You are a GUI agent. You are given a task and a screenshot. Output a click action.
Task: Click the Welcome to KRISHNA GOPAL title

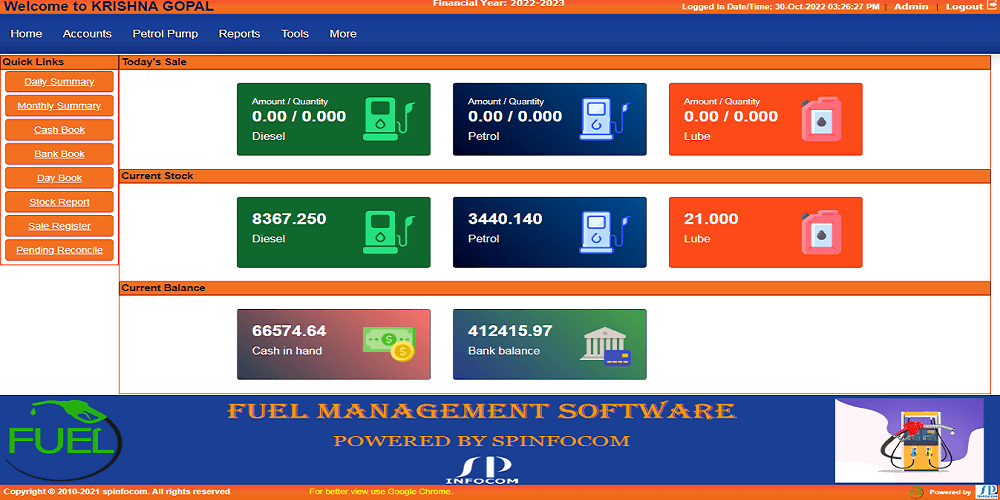[109, 7]
